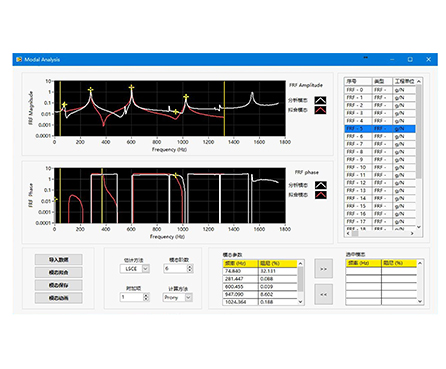Click the red curve legend icon for FRF phase
The height and width of the screenshot is (369, 446).
(x=321, y=195)
